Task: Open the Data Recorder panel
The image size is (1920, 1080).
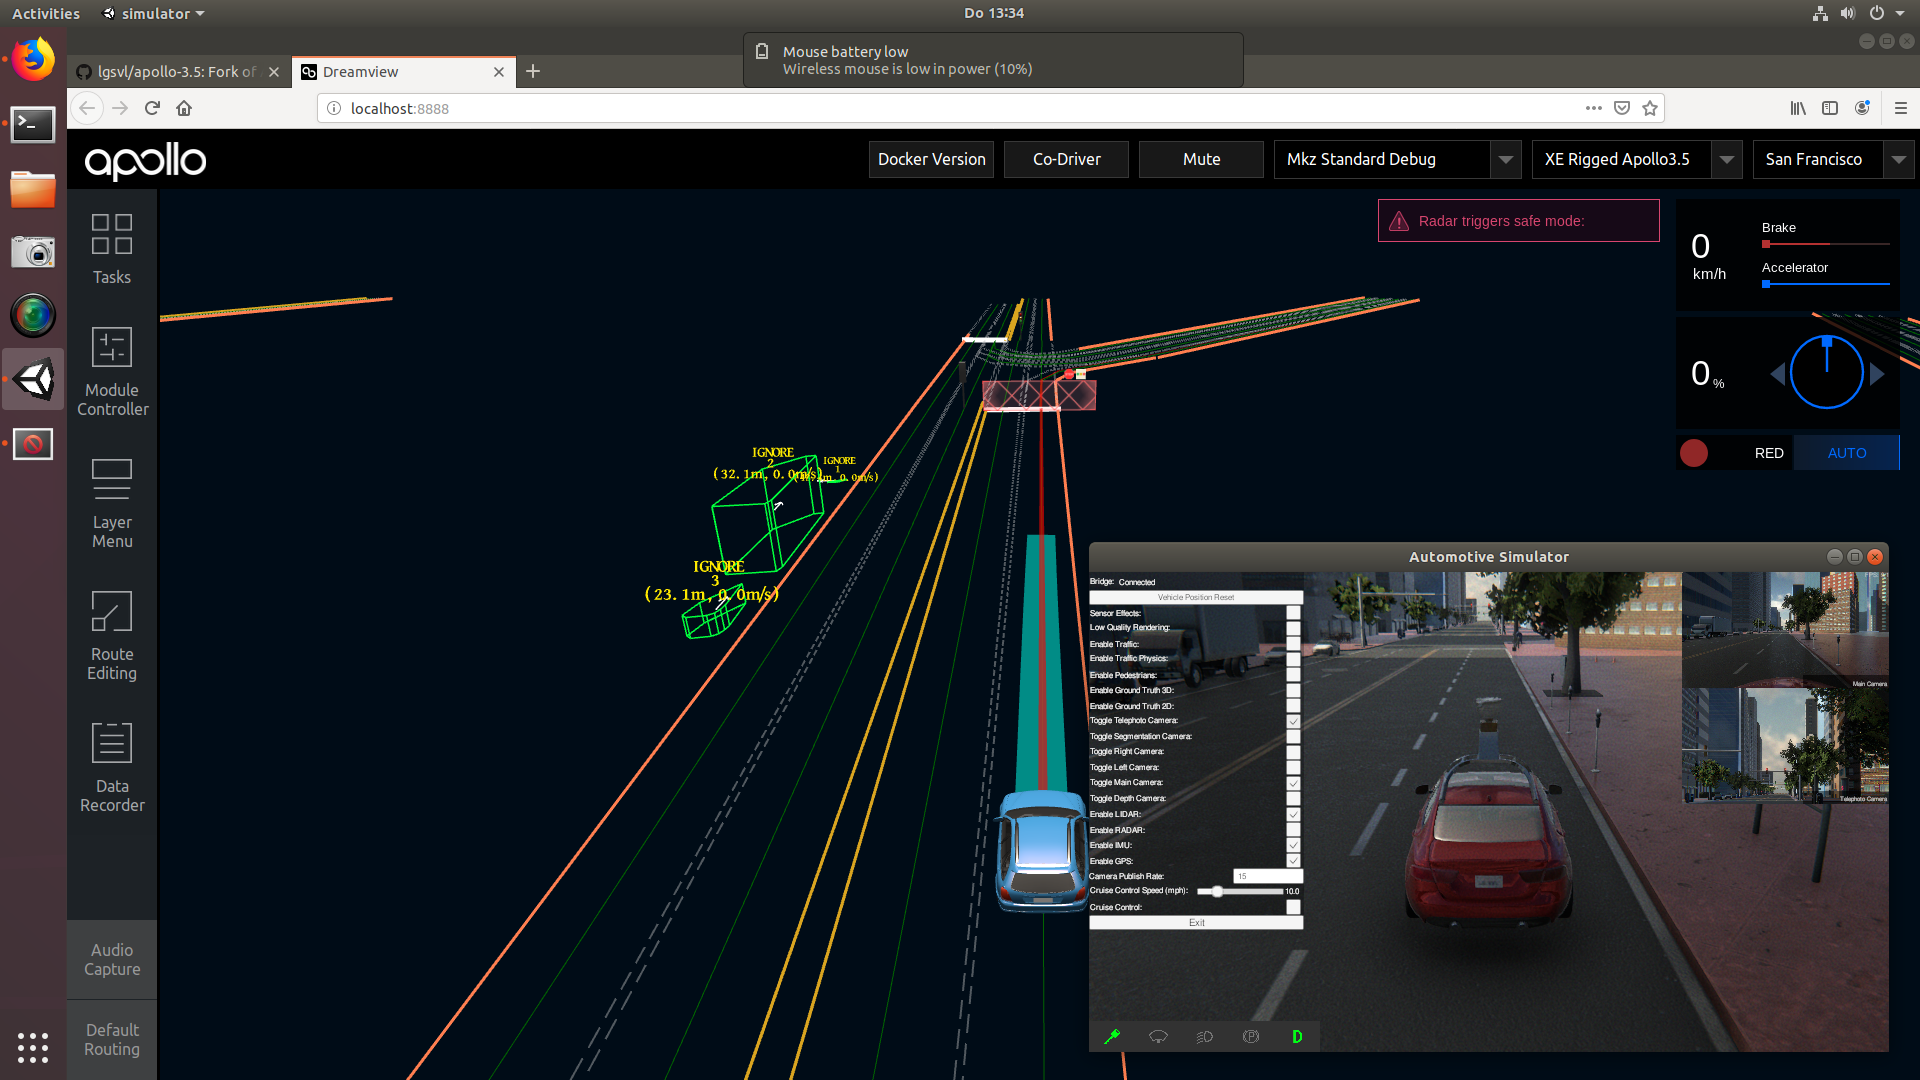Action: [112, 768]
